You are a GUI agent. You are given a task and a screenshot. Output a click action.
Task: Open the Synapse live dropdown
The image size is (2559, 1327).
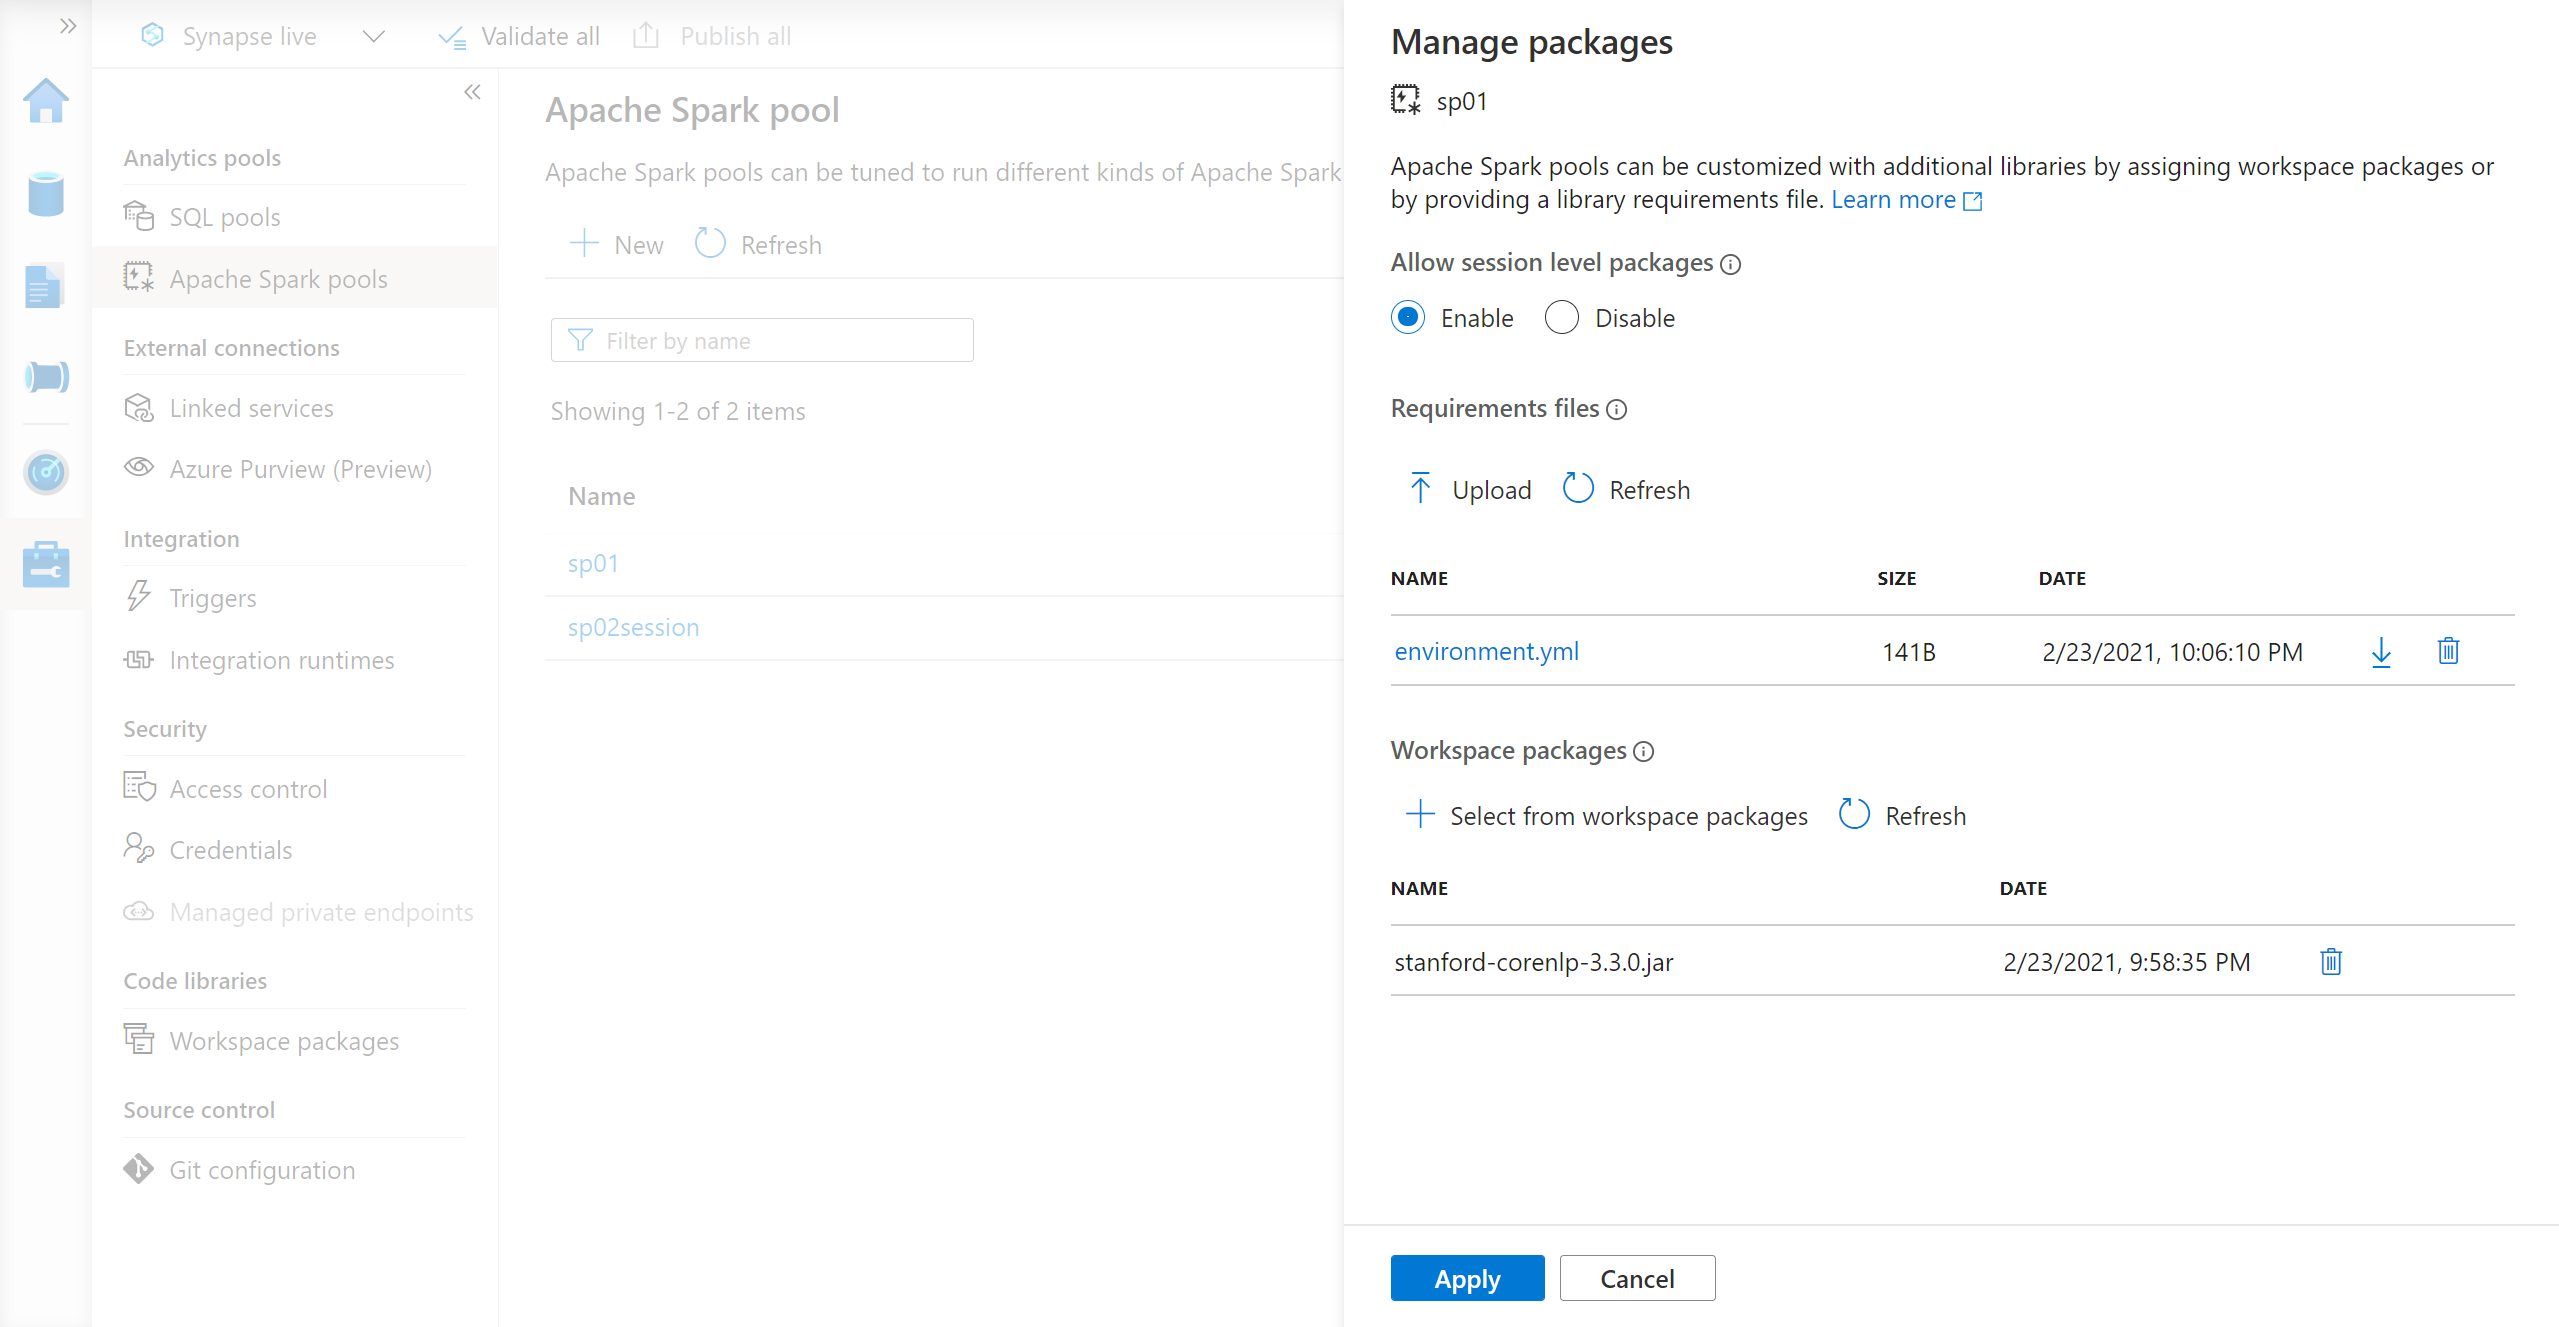click(373, 37)
